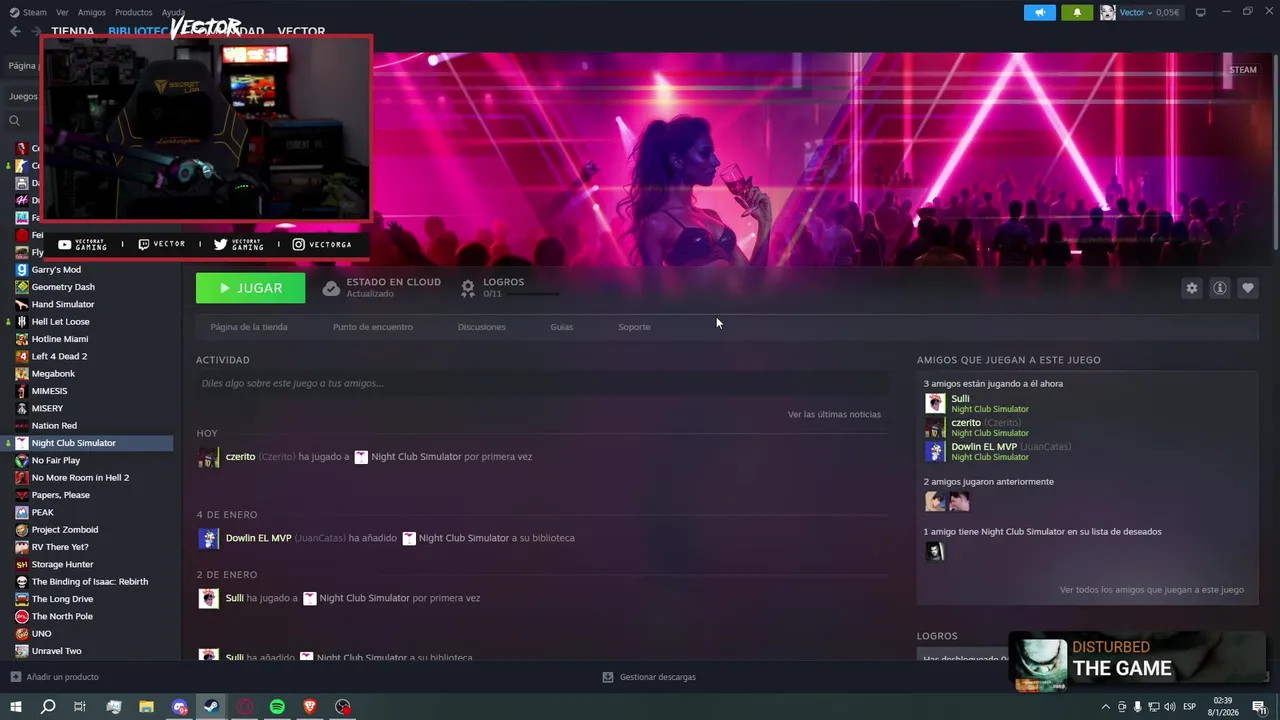The height and width of the screenshot is (720, 1280).
Task: Click czerito's name in today's activity
Action: pos(240,457)
